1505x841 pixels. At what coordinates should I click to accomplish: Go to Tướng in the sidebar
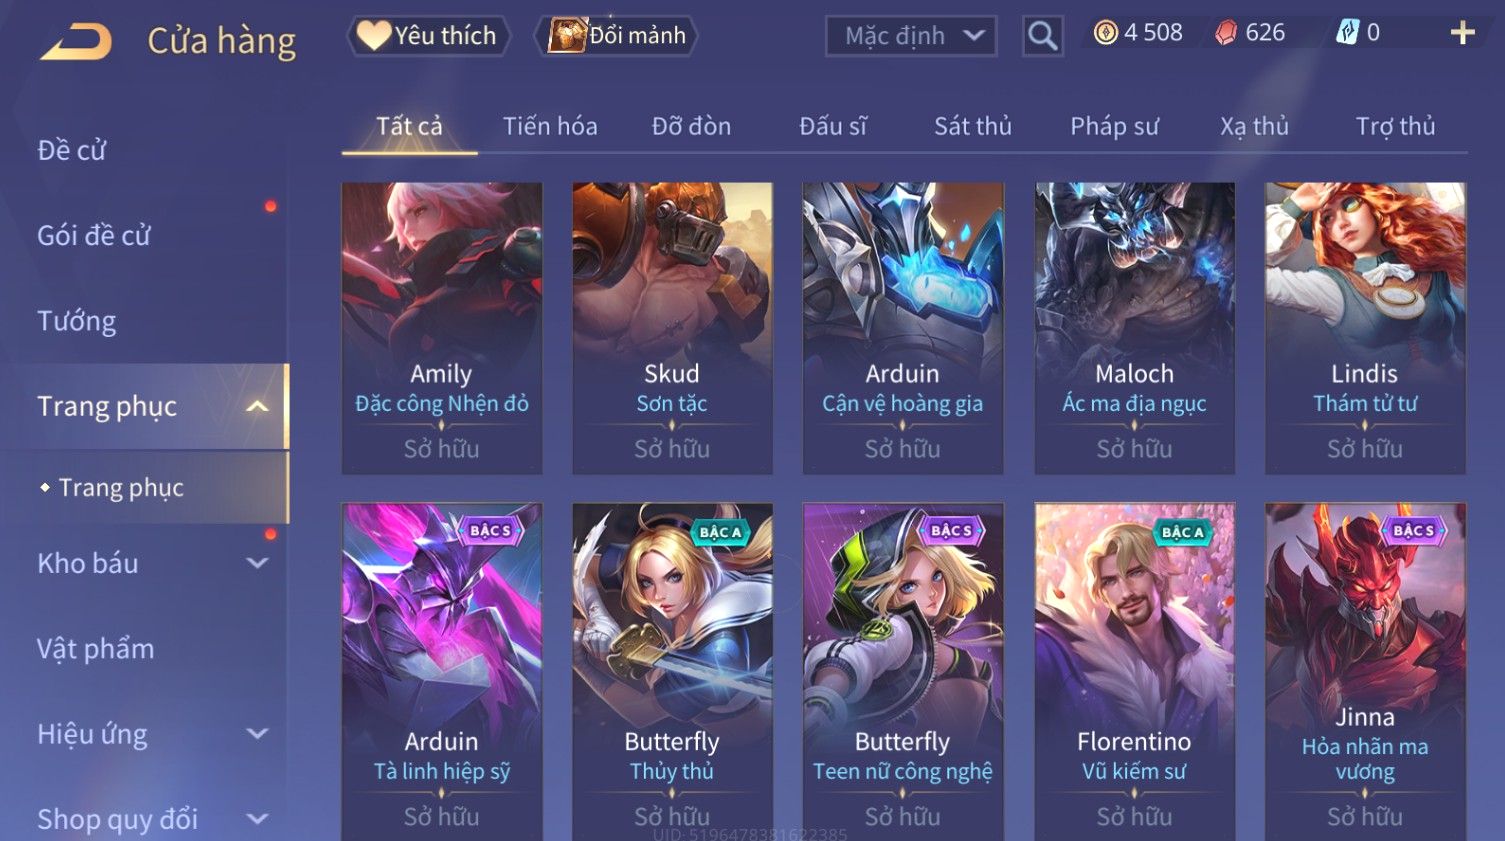point(76,321)
